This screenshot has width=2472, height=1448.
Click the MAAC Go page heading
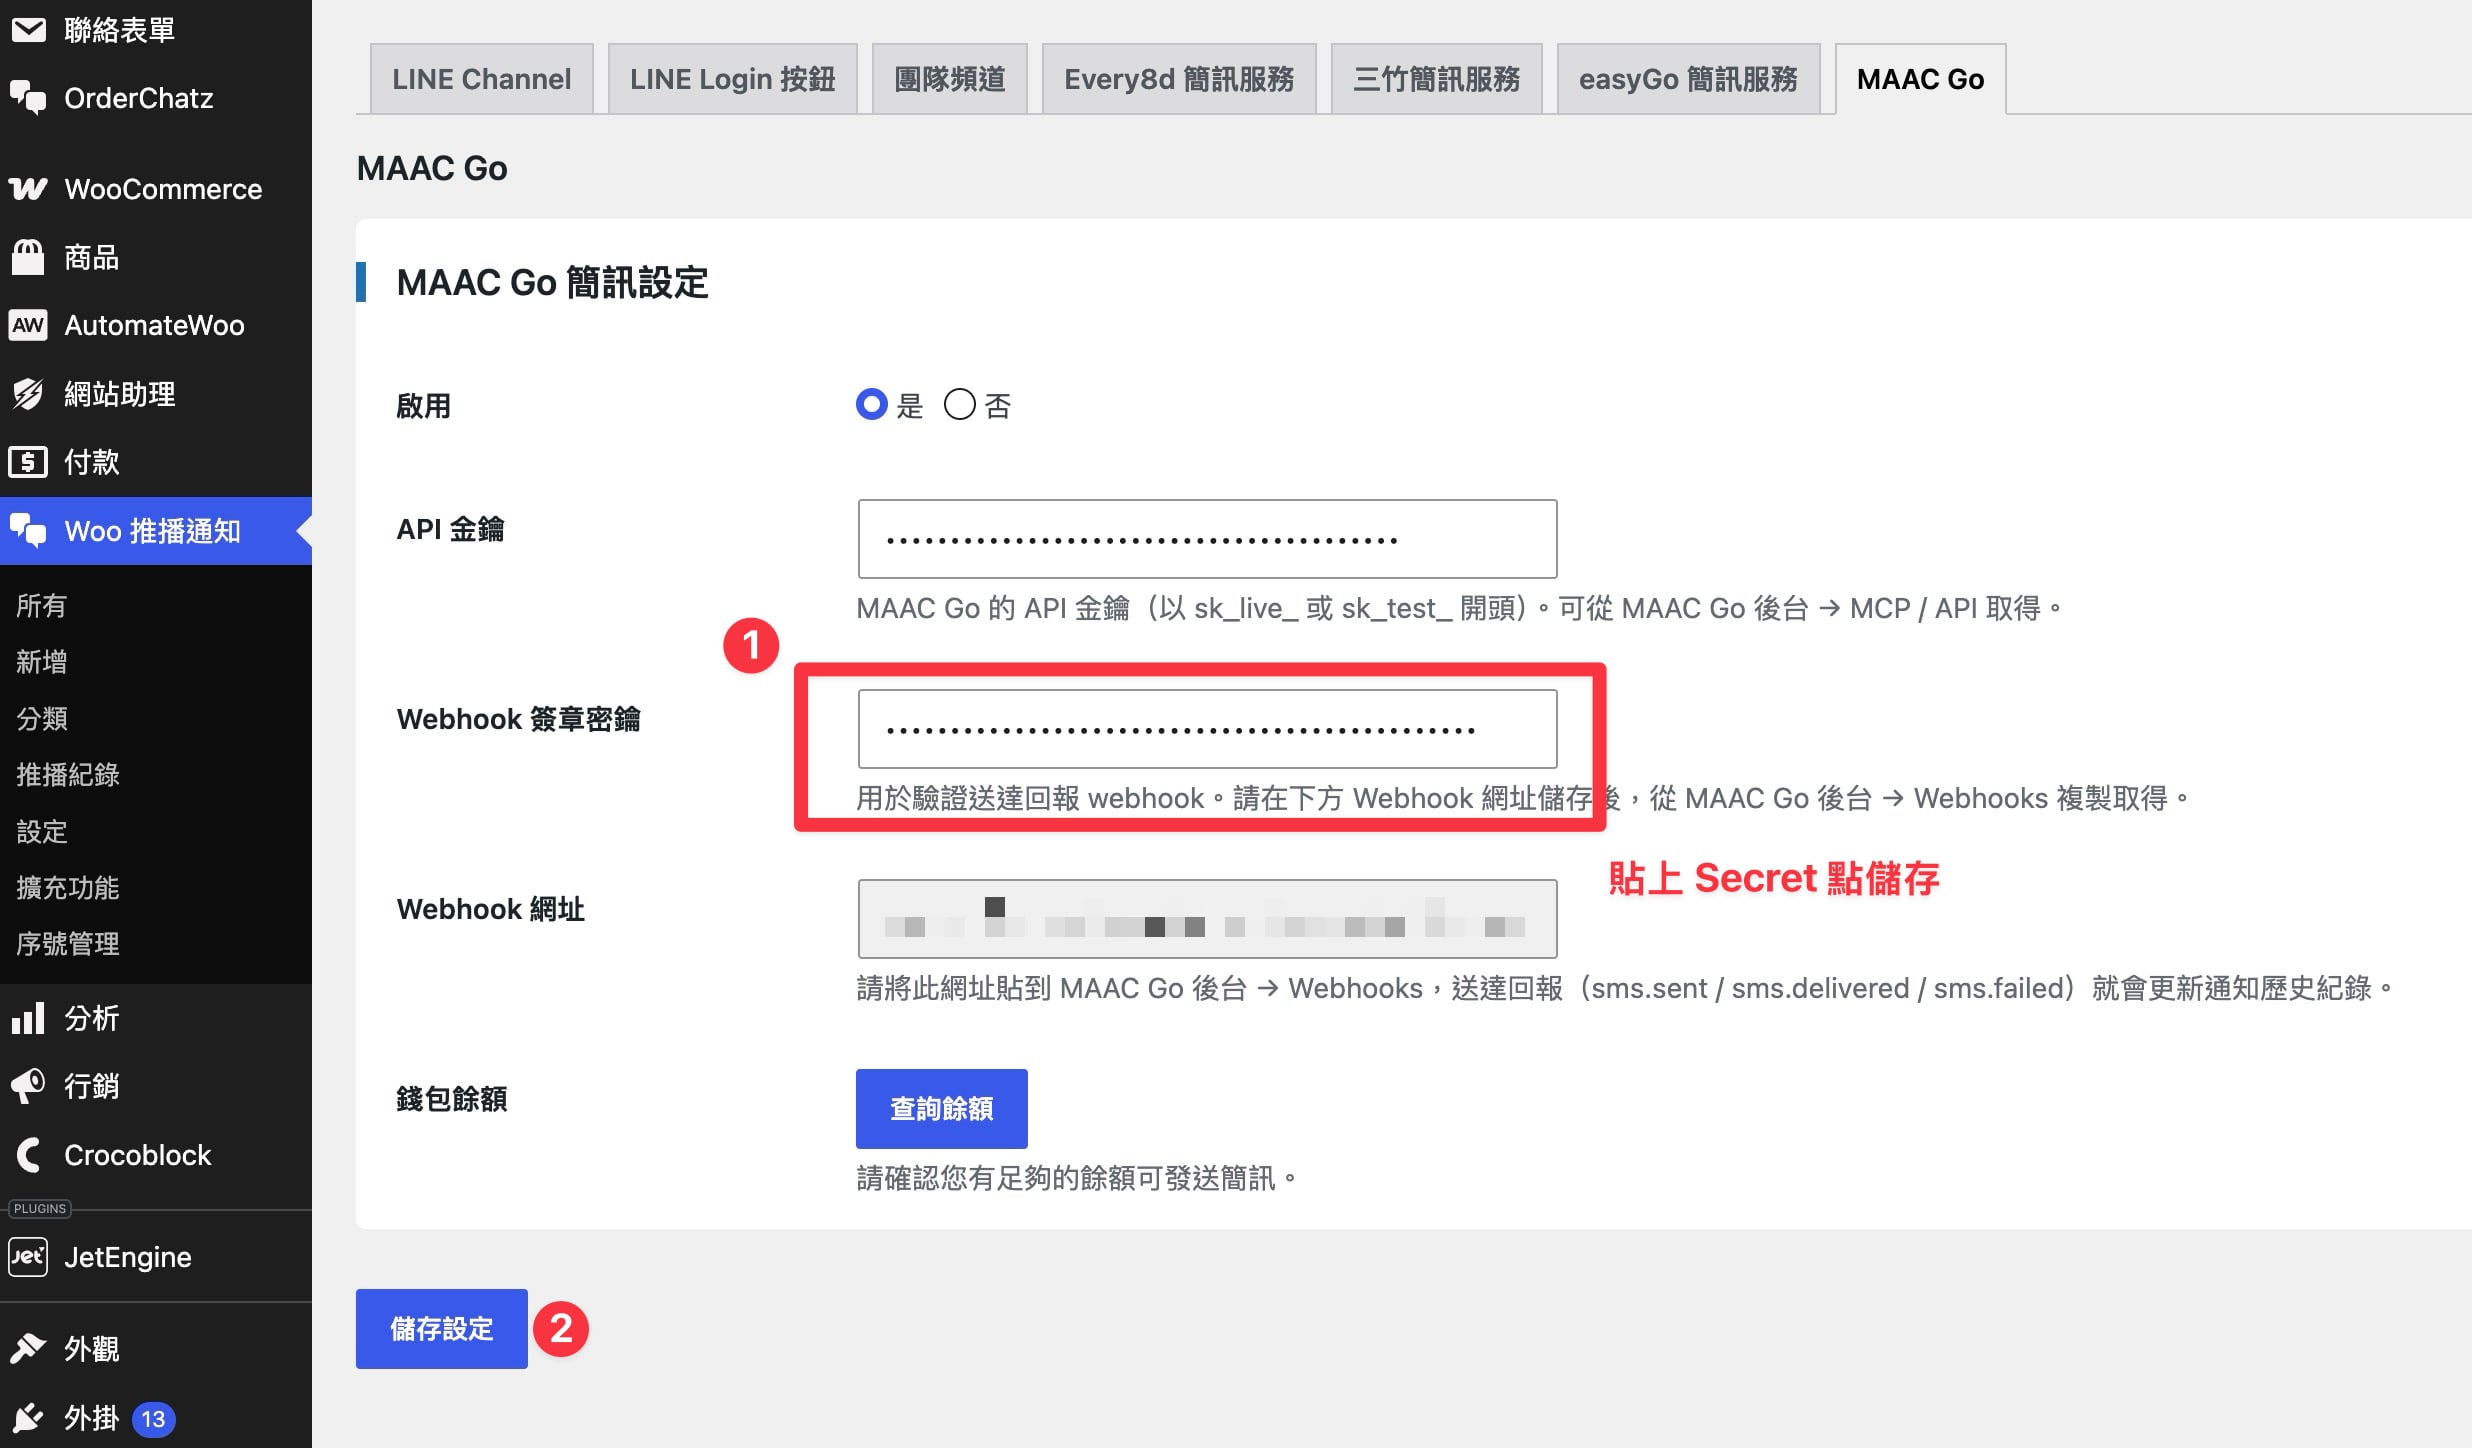432,168
